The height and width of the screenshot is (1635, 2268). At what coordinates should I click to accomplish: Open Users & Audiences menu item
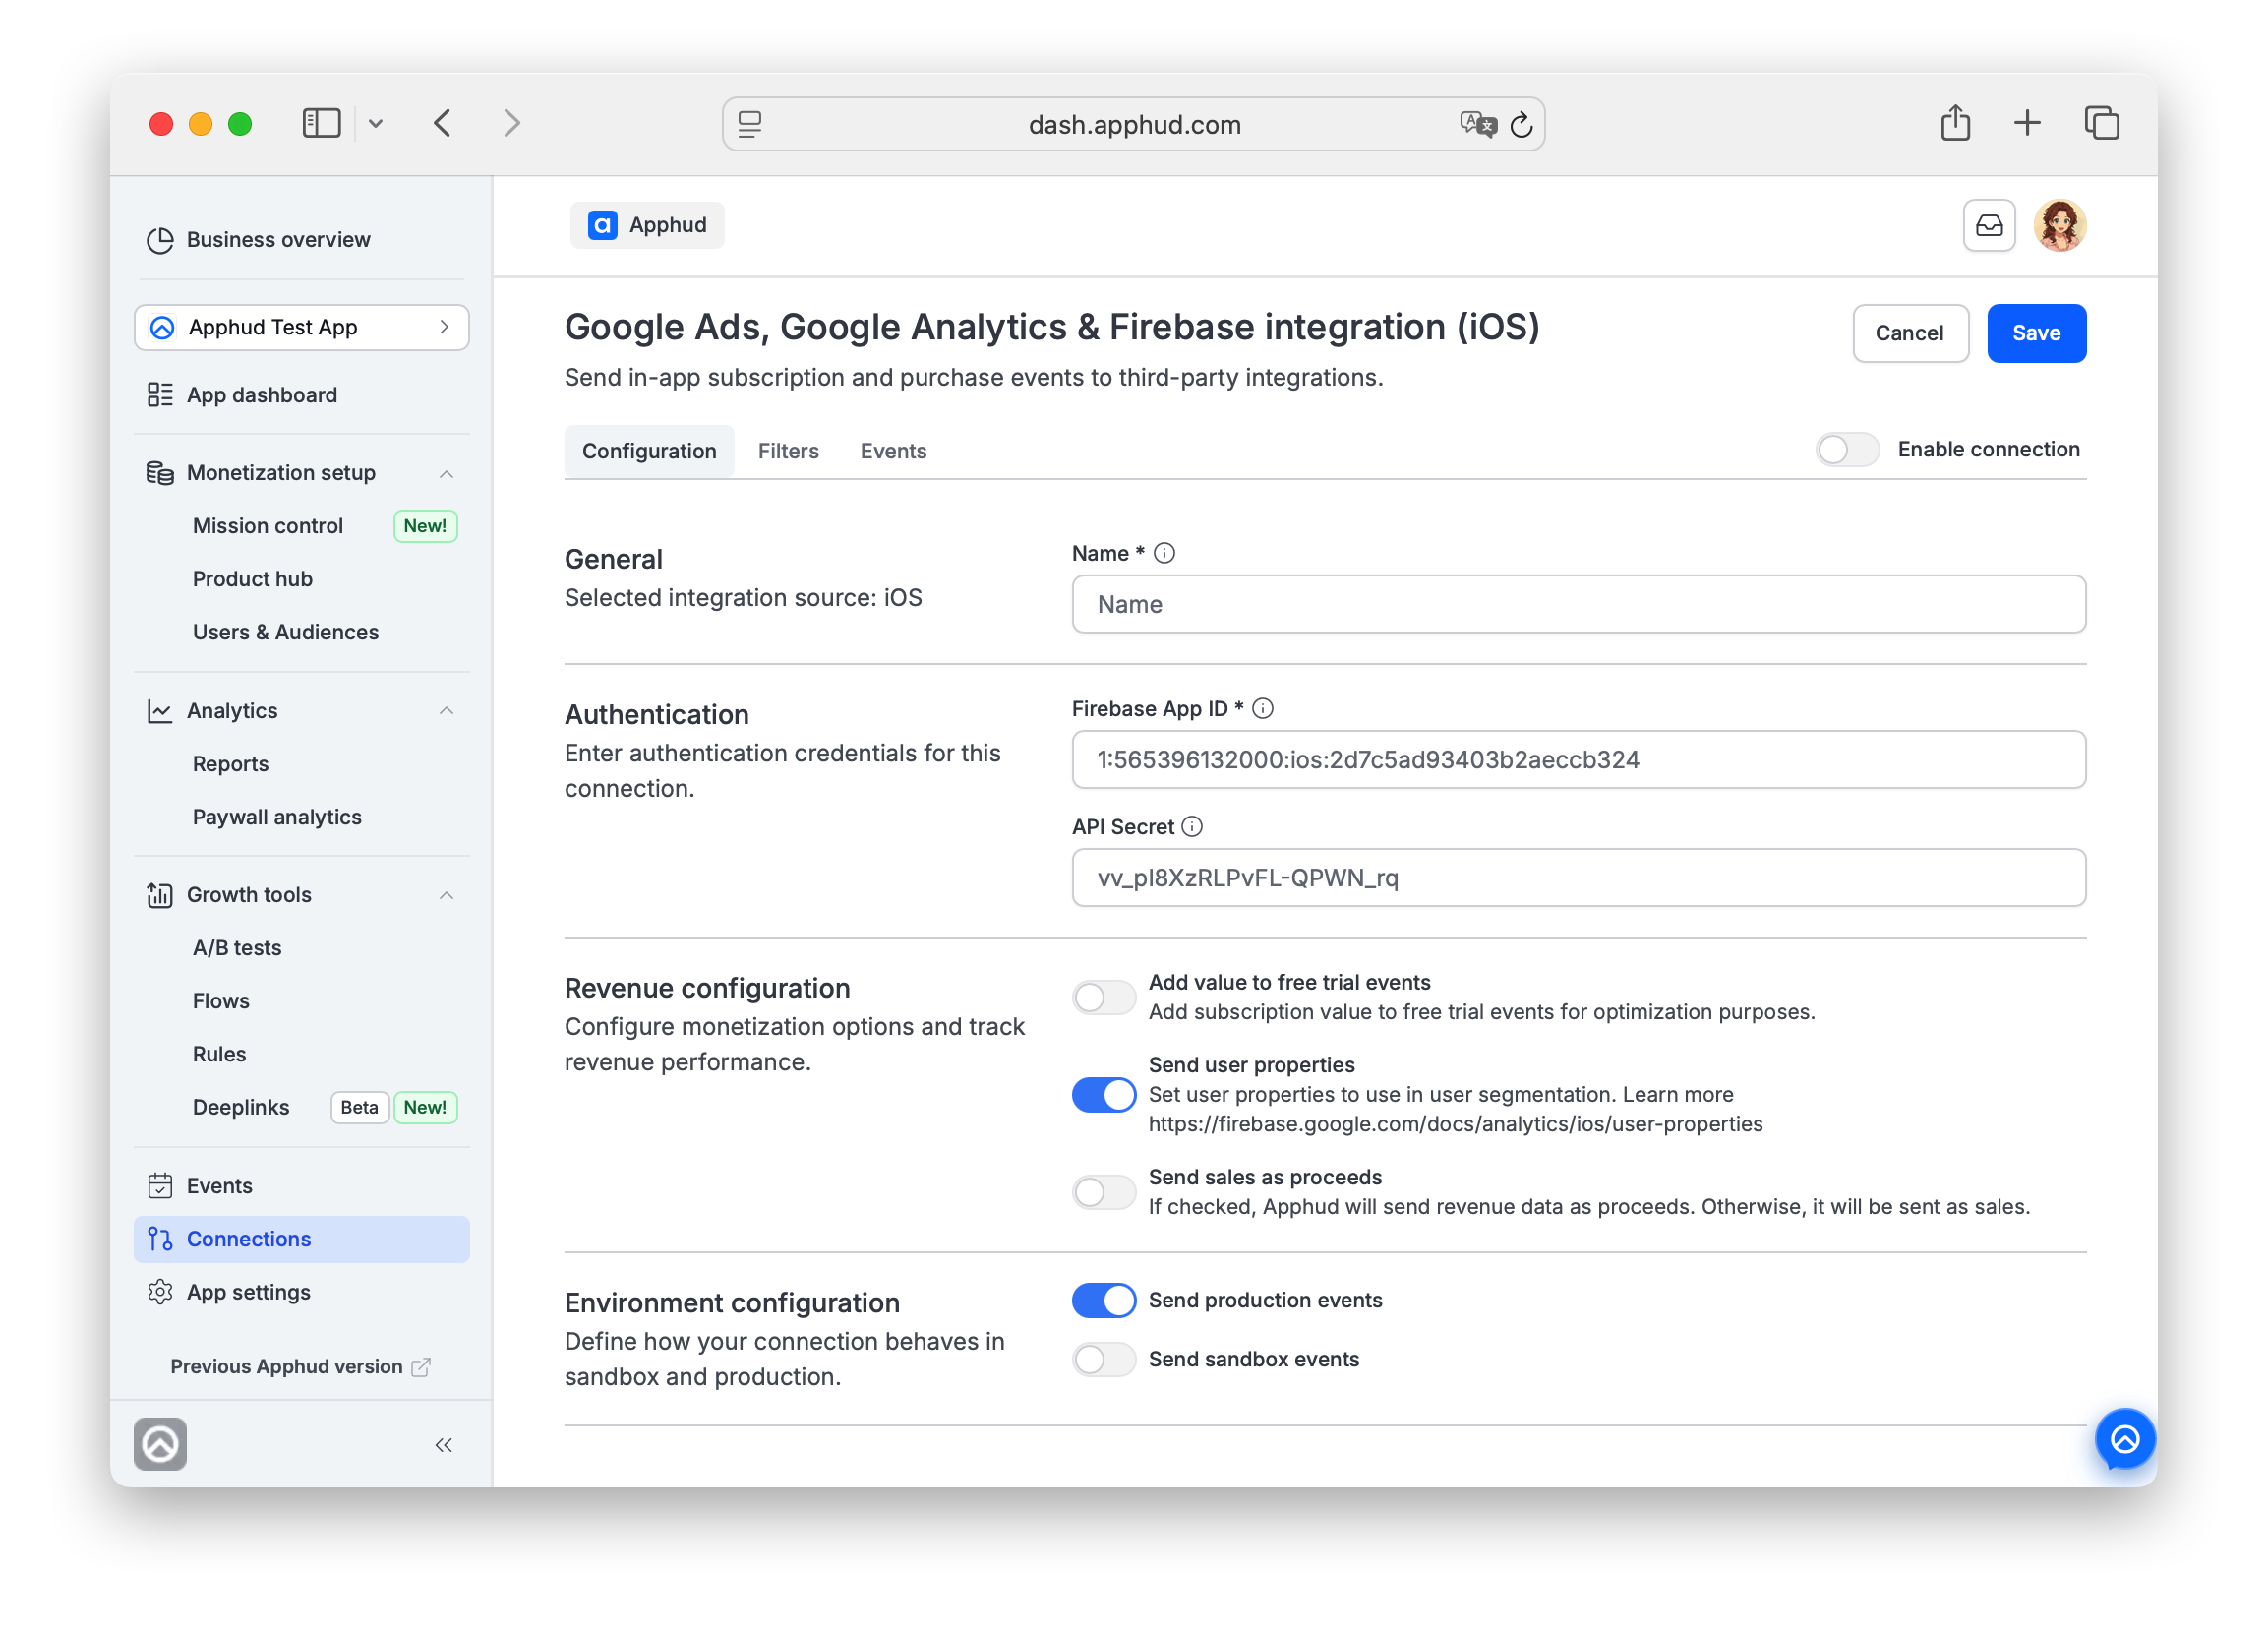point(286,632)
